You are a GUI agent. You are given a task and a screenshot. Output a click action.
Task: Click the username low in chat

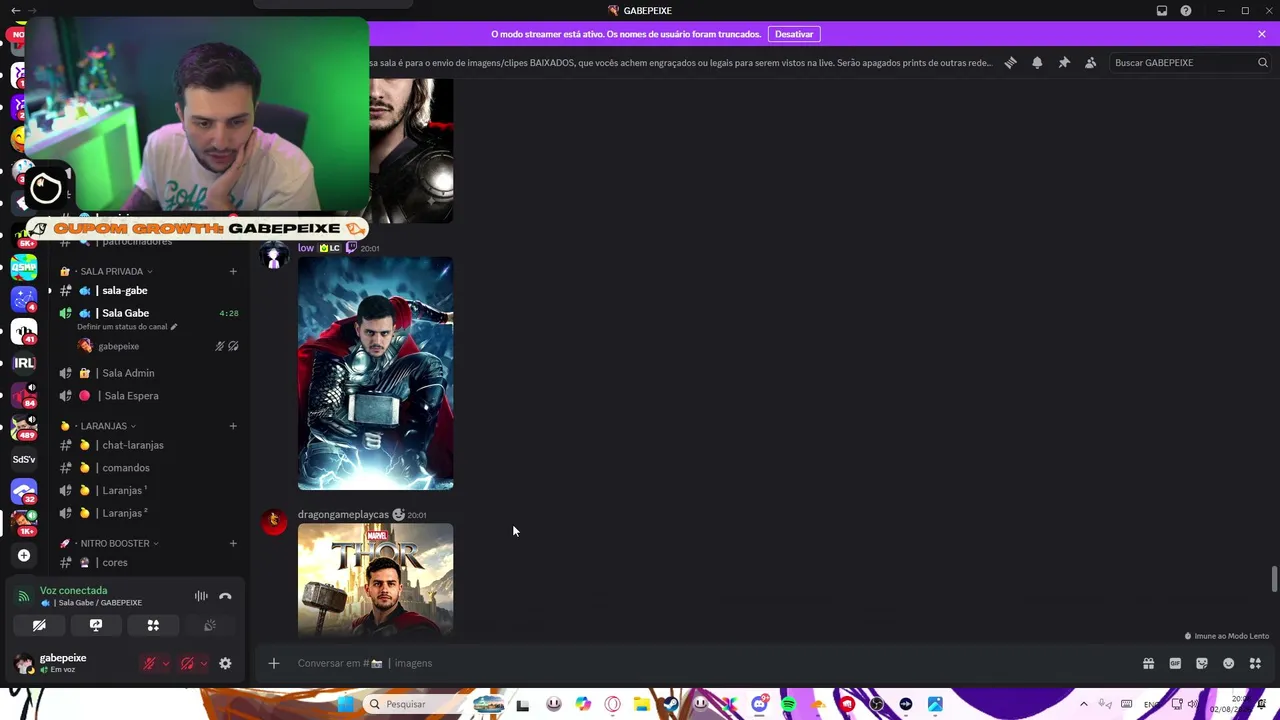point(306,248)
